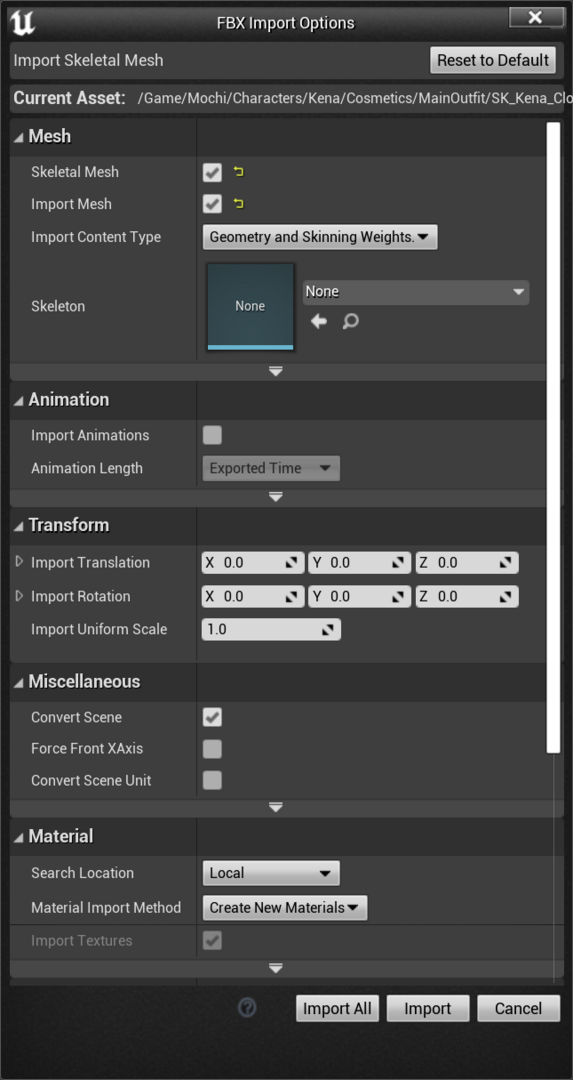Collapse the Miscellaneous section header
573x1080 pixels.
click(x=76, y=681)
